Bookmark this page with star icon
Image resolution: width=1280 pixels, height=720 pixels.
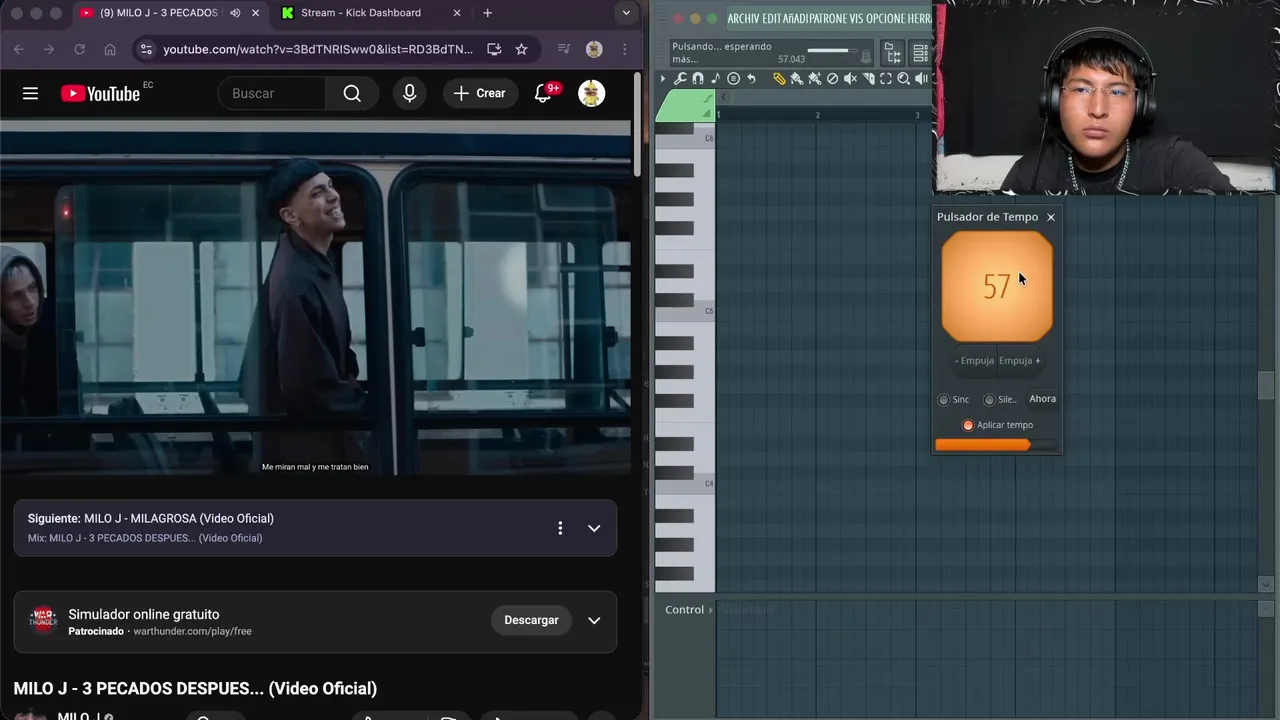(521, 49)
